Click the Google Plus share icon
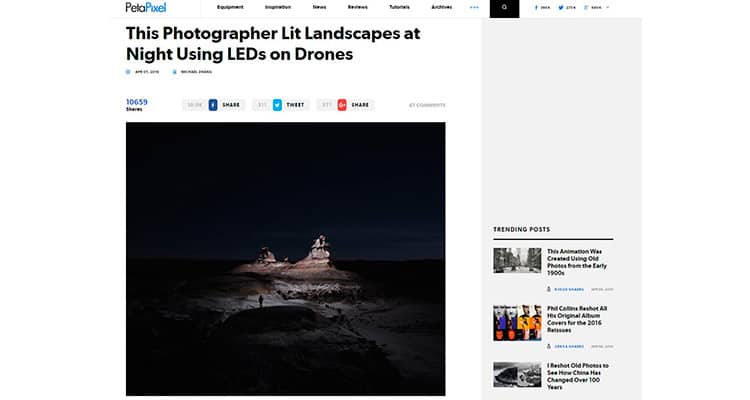Screen dimensions: 750x400 [x=342, y=104]
